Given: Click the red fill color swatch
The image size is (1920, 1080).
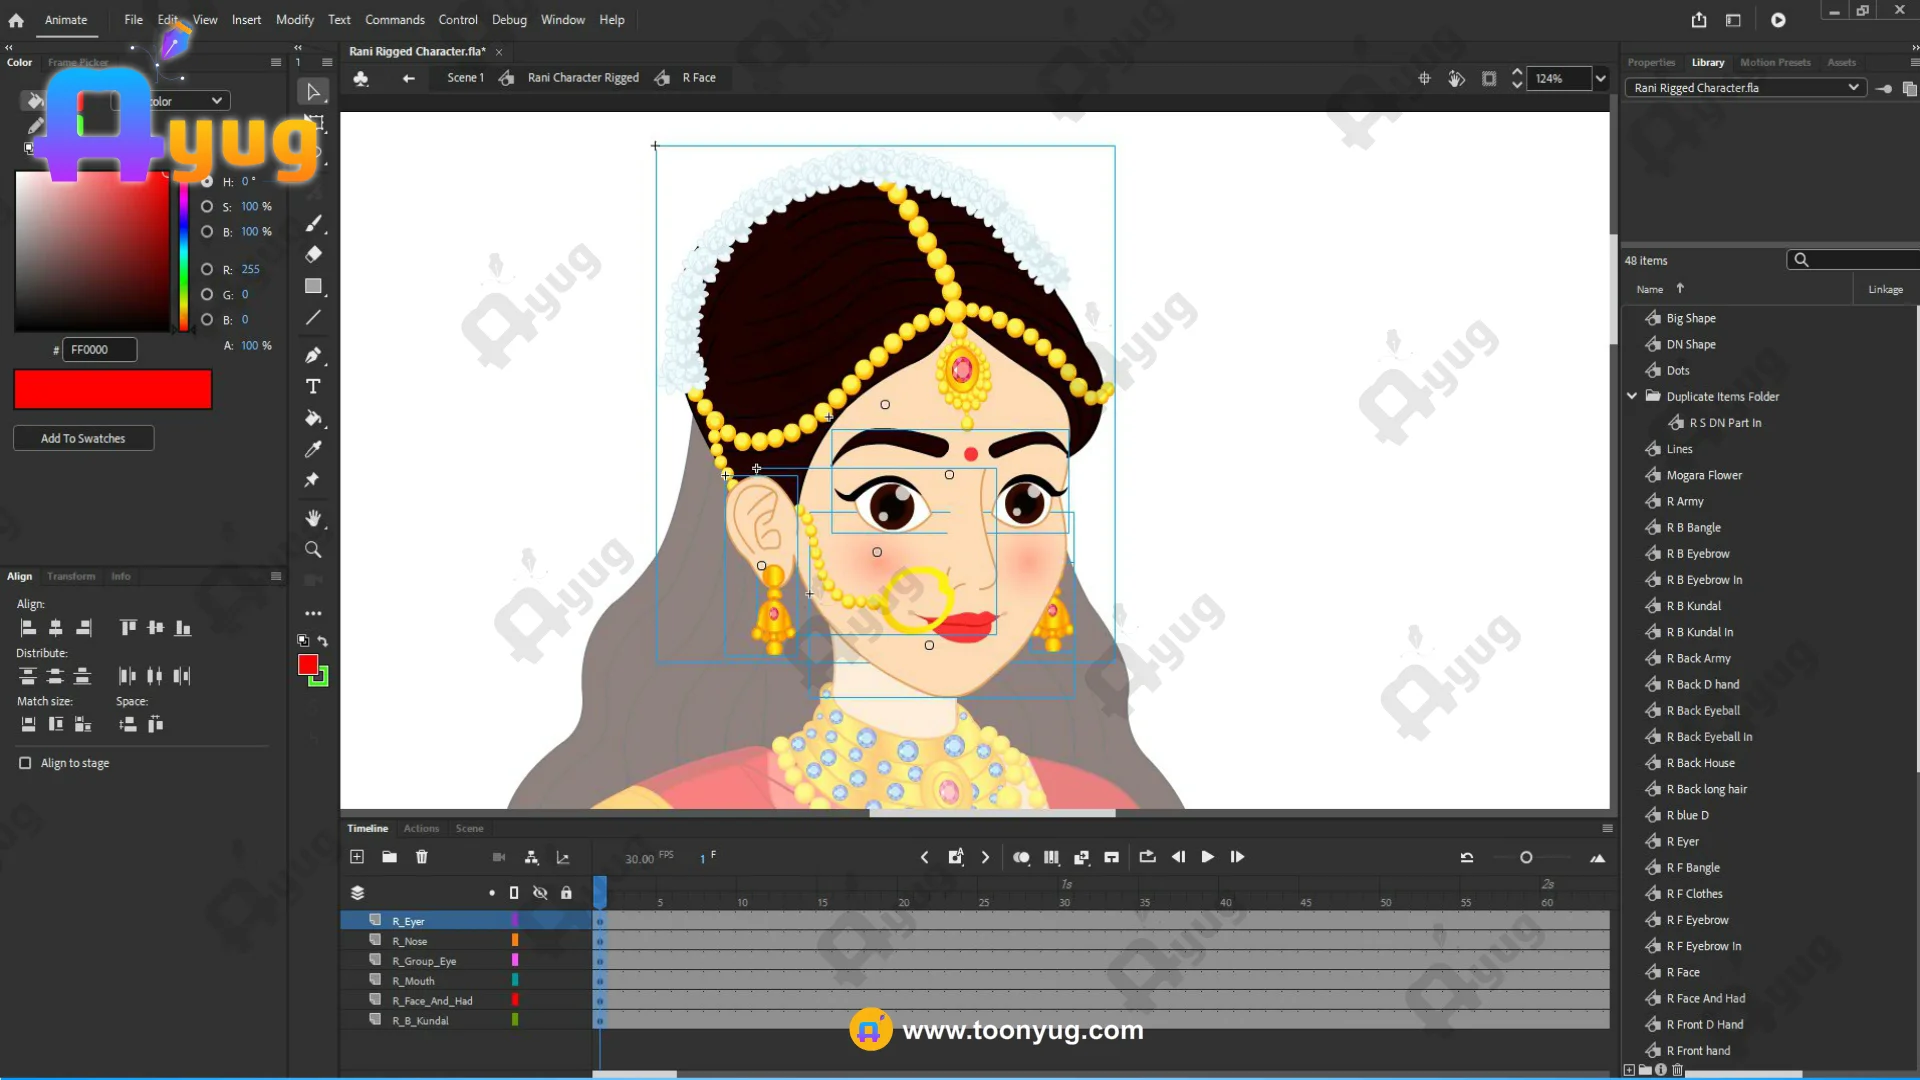Looking at the screenshot, I should pyautogui.click(x=308, y=665).
